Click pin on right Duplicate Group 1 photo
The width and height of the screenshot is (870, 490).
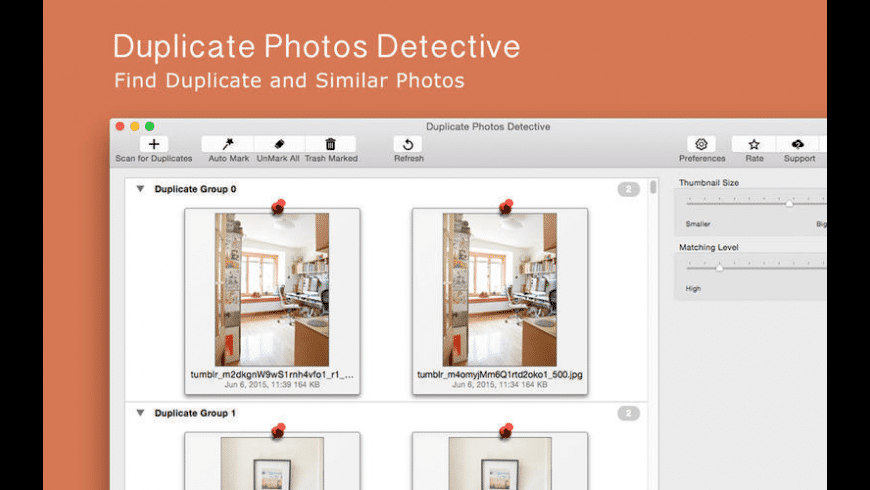pos(506,431)
